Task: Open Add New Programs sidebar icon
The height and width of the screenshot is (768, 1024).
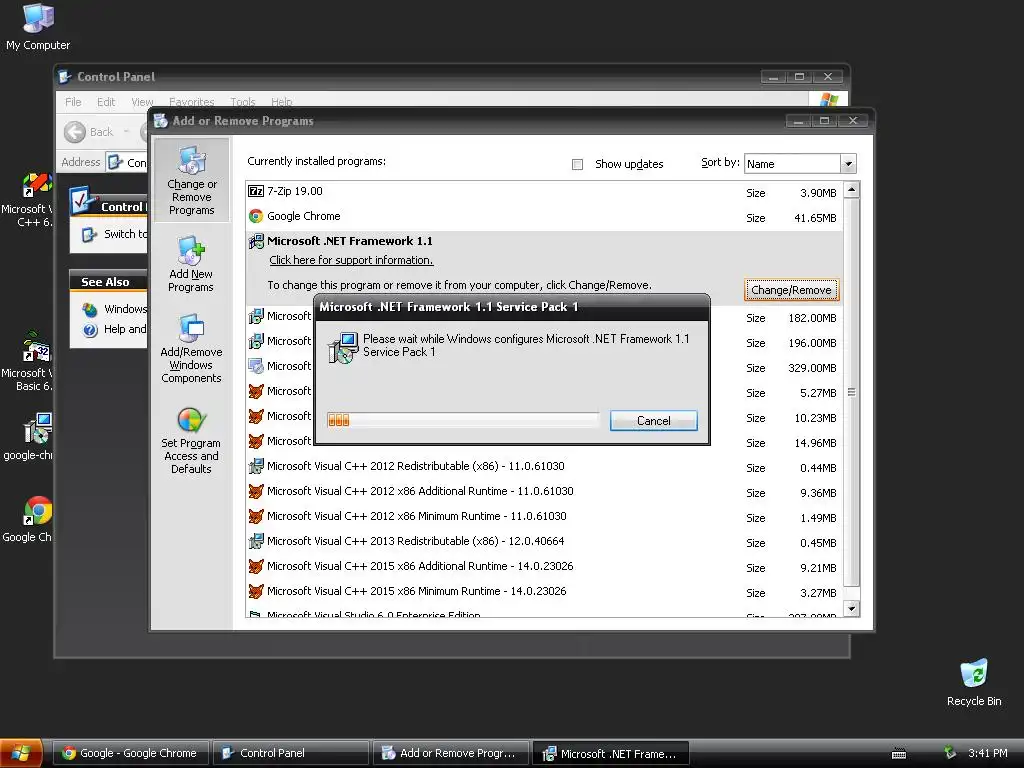Action: pos(191,264)
